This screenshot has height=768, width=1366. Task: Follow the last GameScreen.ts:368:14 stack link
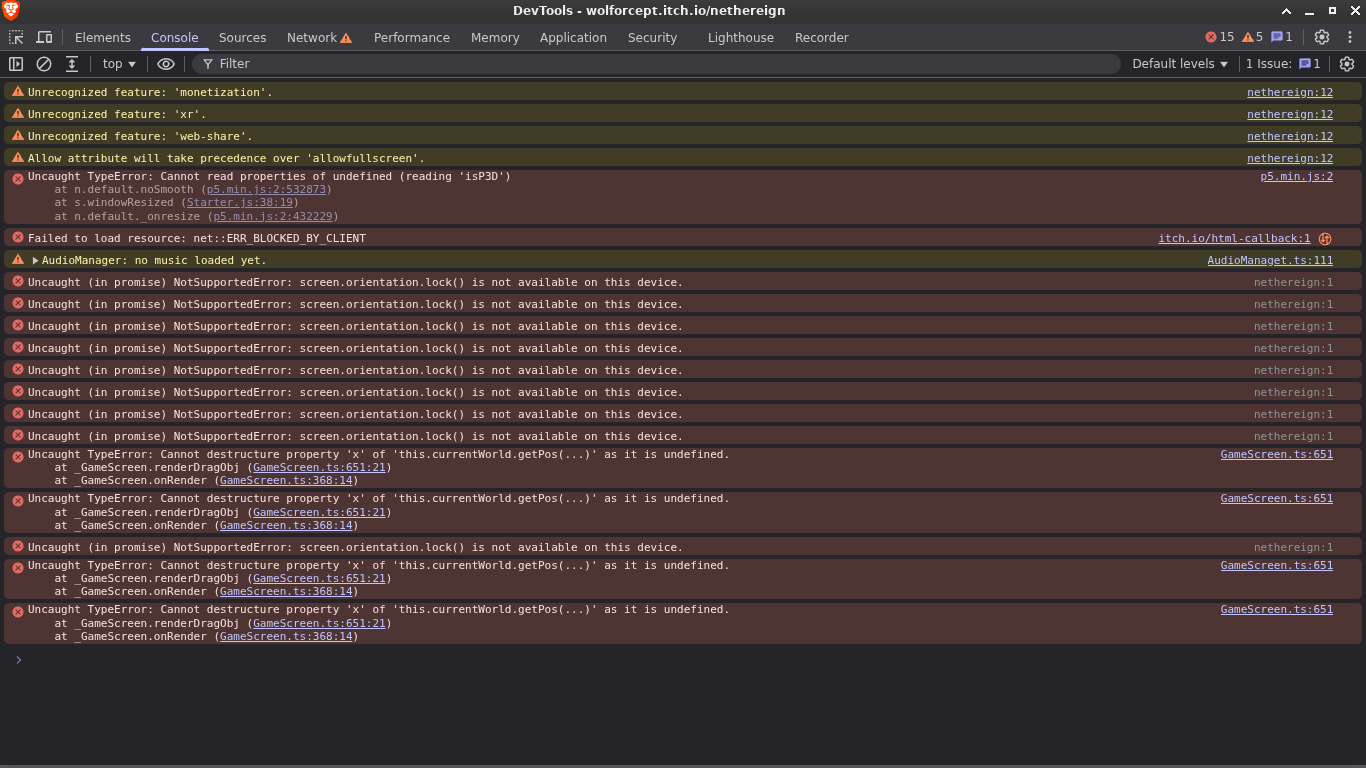(286, 636)
